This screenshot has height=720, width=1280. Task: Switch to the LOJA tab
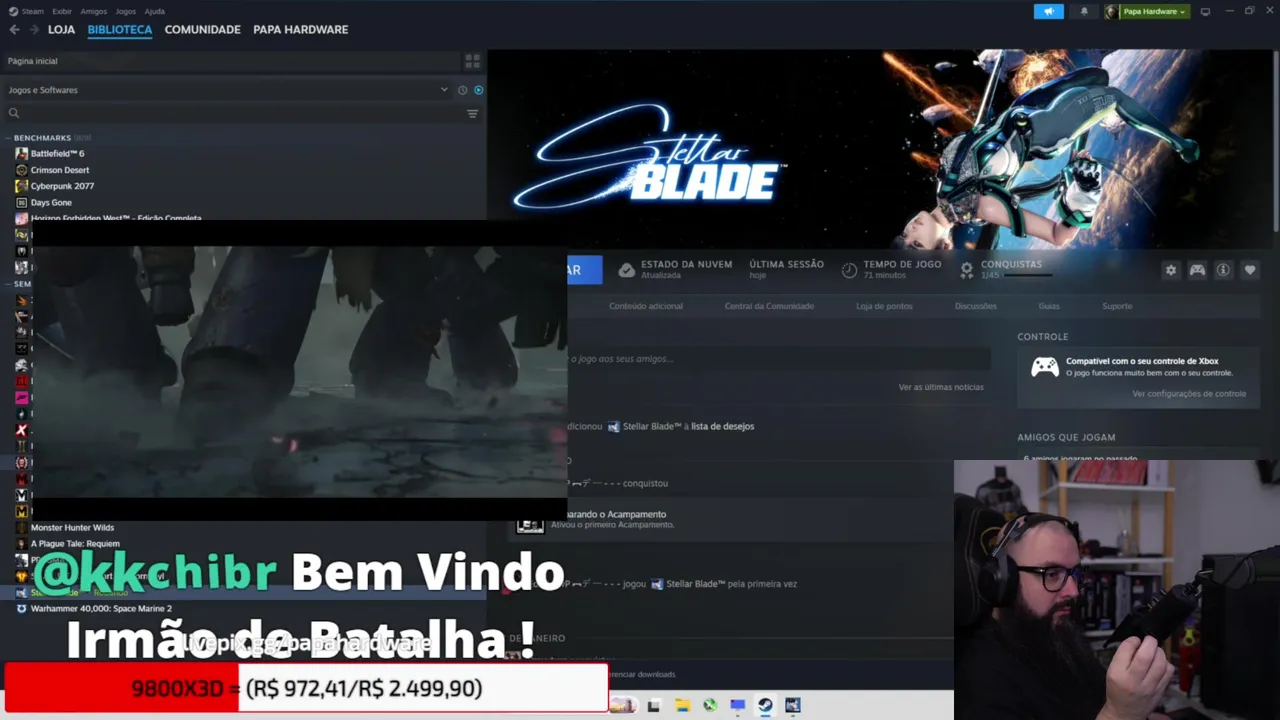click(x=61, y=30)
